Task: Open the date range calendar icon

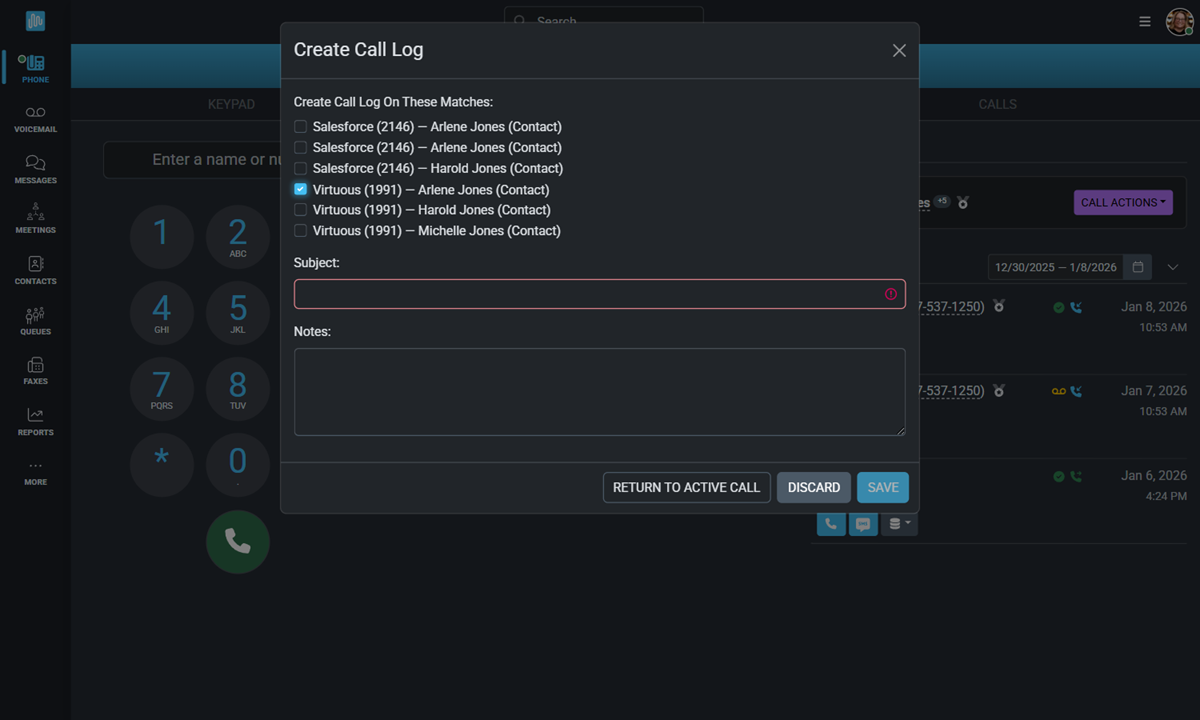Action: [1138, 267]
